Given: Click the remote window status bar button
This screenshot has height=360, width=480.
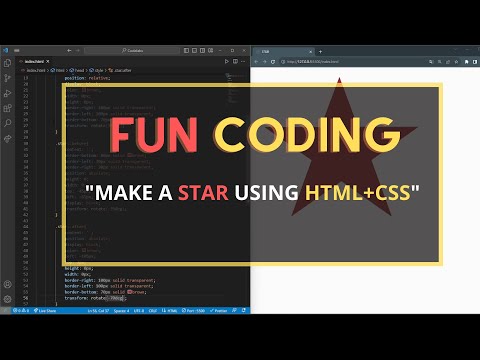Looking at the screenshot, I should (x=5, y=311).
